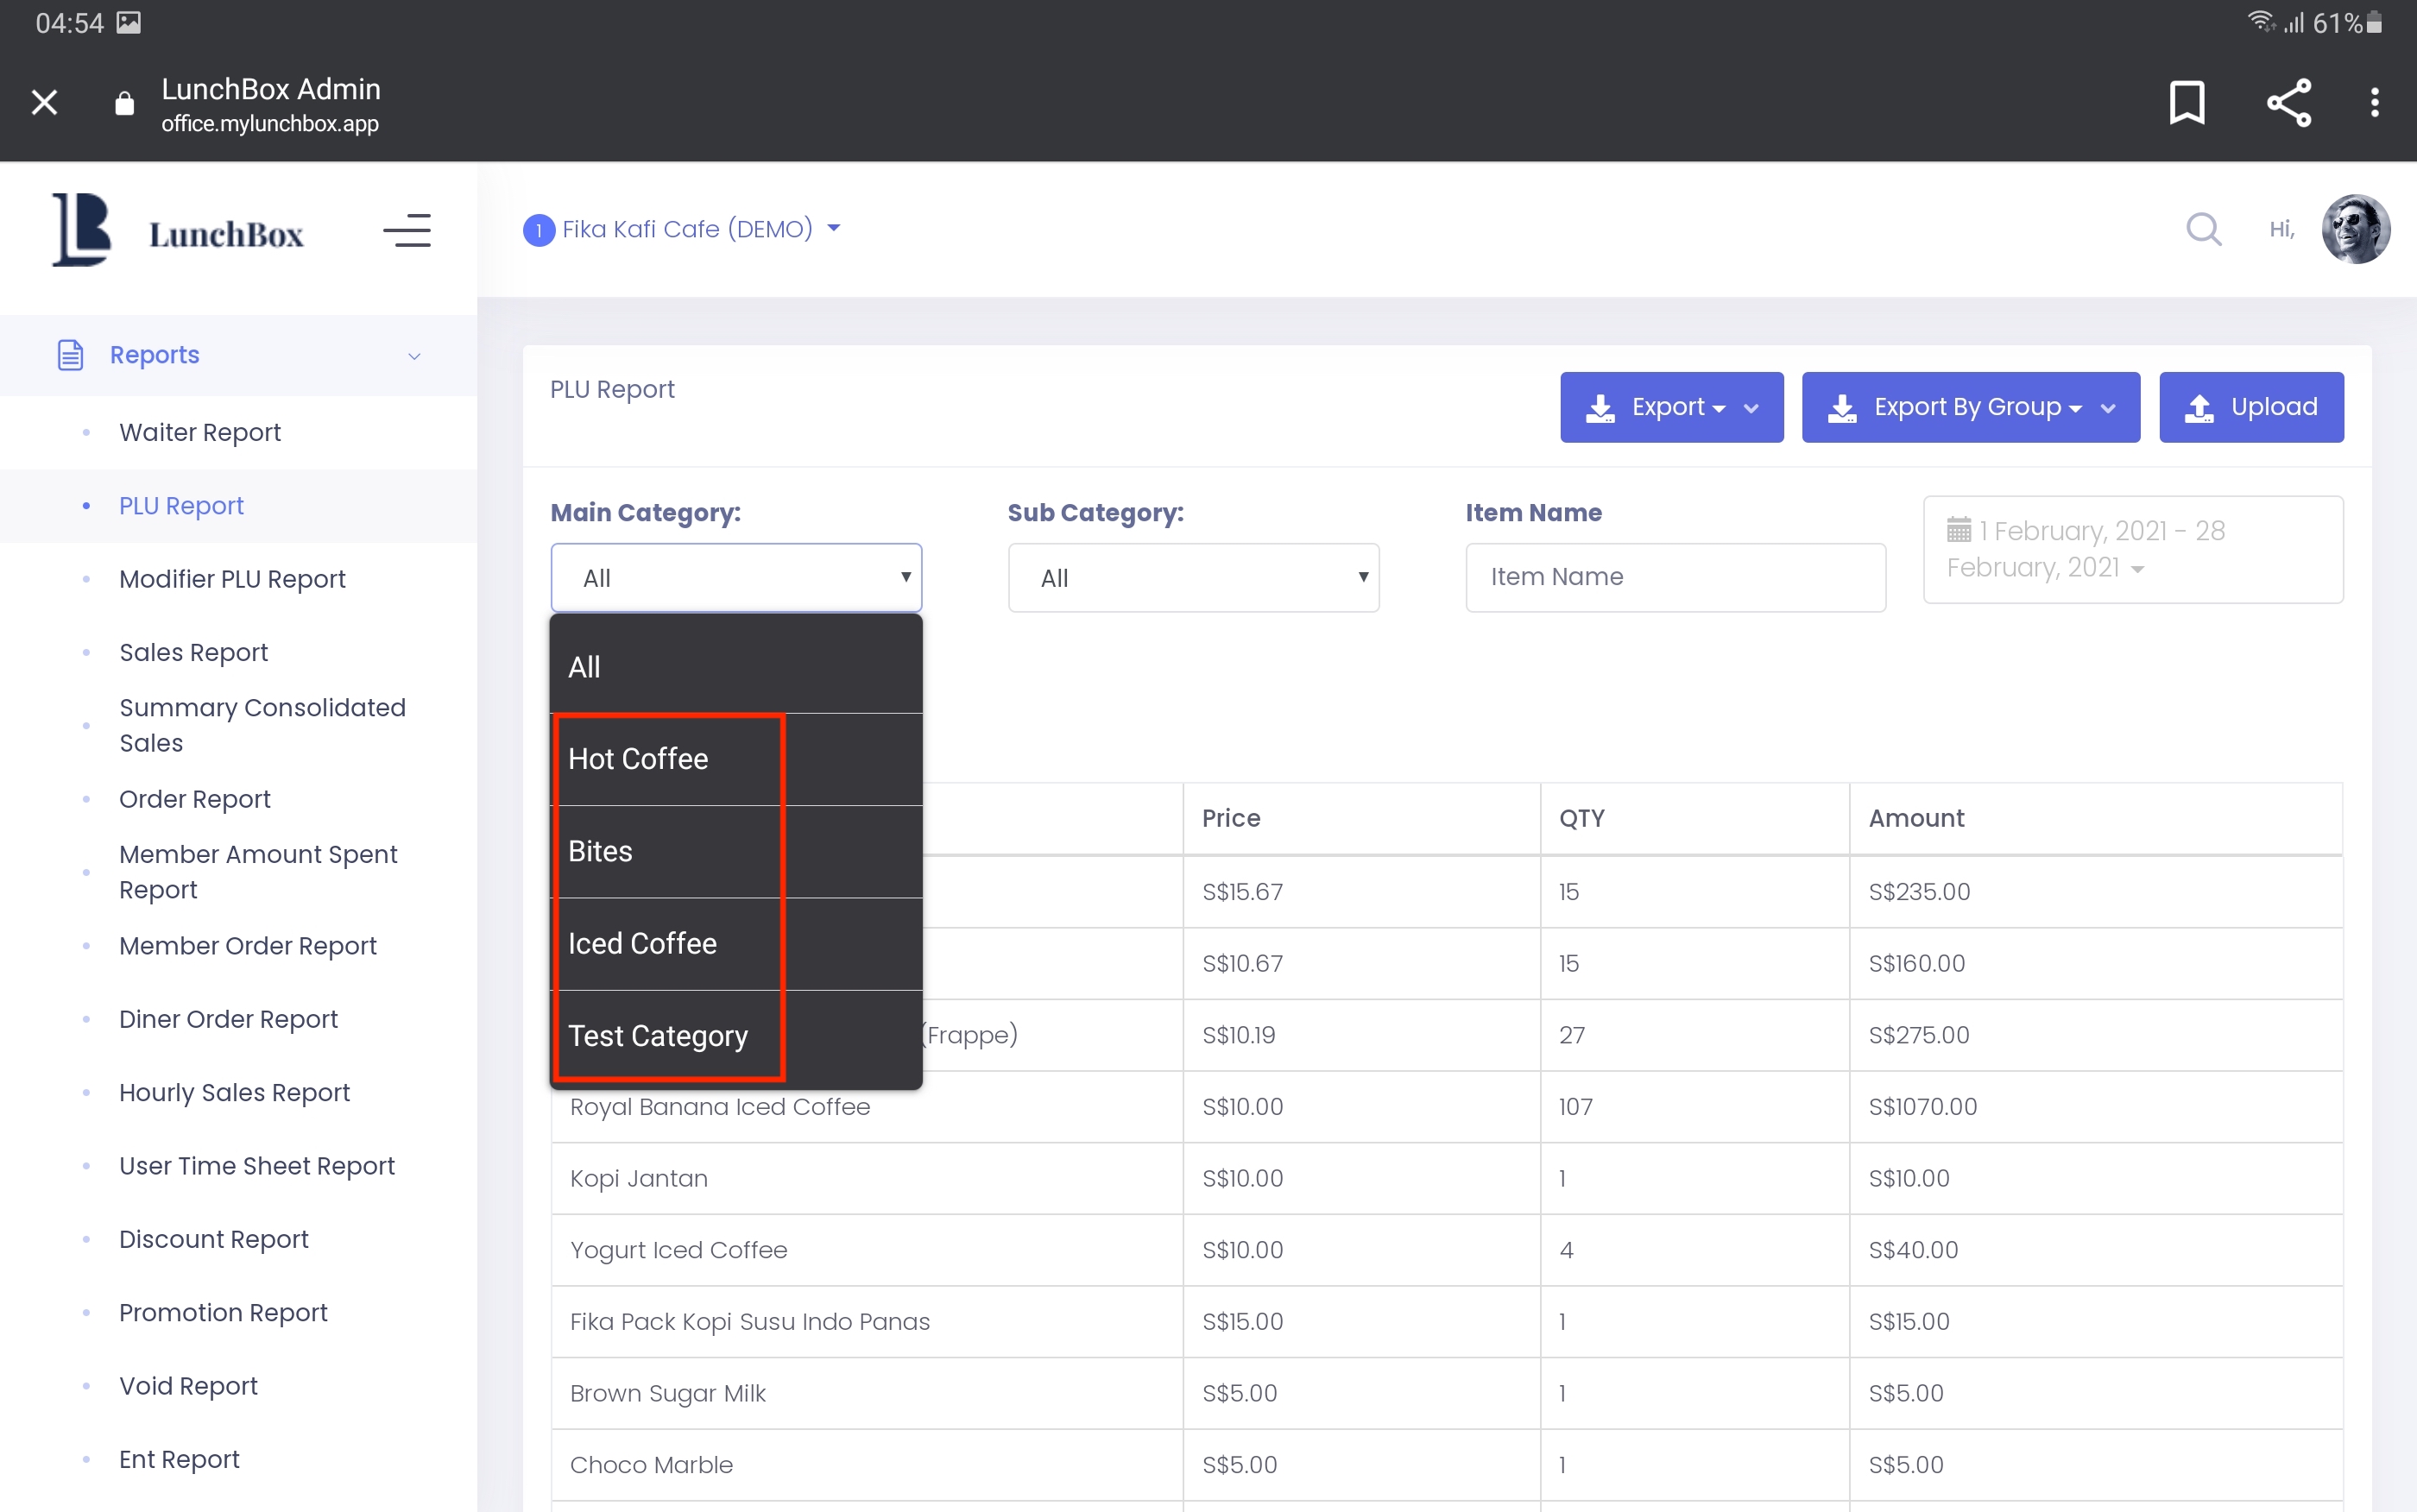Image resolution: width=2417 pixels, height=1512 pixels.
Task: Open the three-dot browser menu
Action: (2374, 102)
